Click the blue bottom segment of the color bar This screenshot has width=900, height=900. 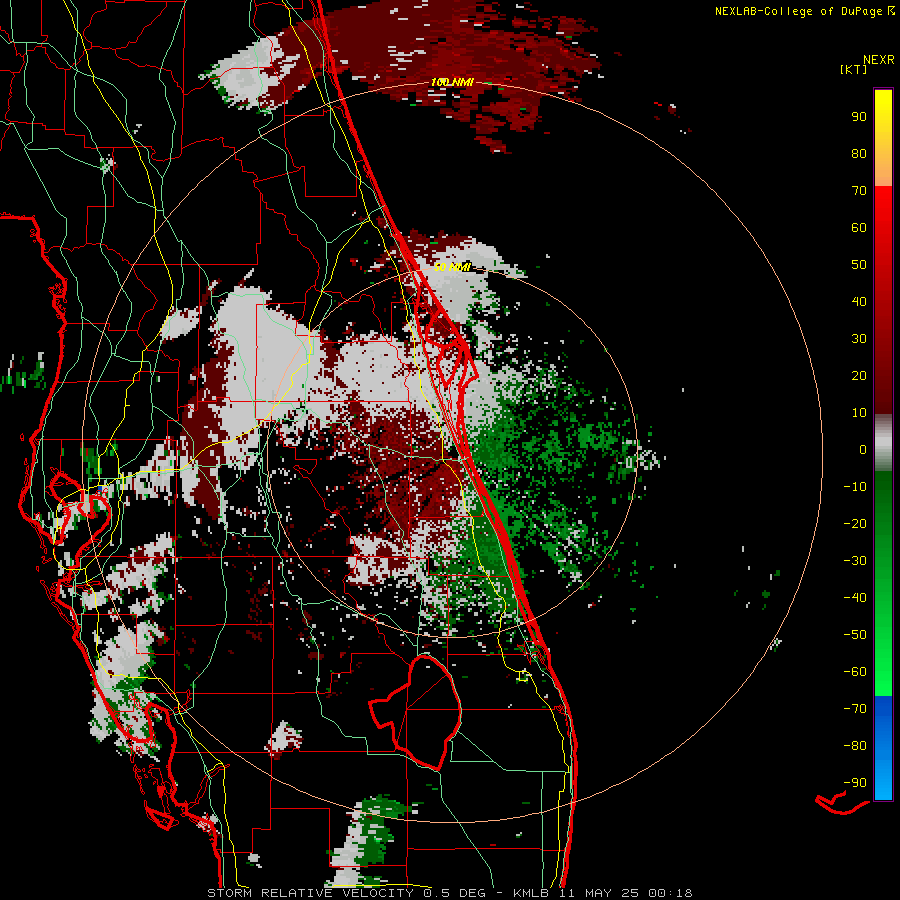883,748
